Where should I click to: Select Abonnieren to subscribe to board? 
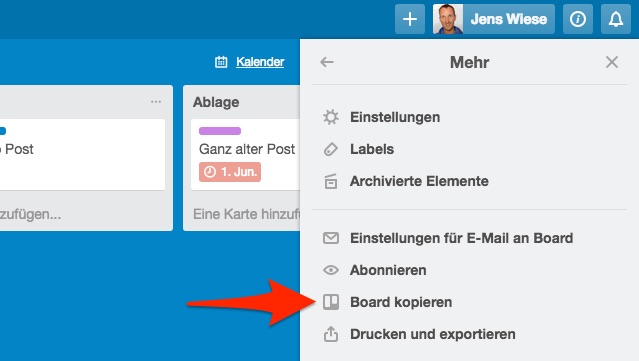coord(388,270)
